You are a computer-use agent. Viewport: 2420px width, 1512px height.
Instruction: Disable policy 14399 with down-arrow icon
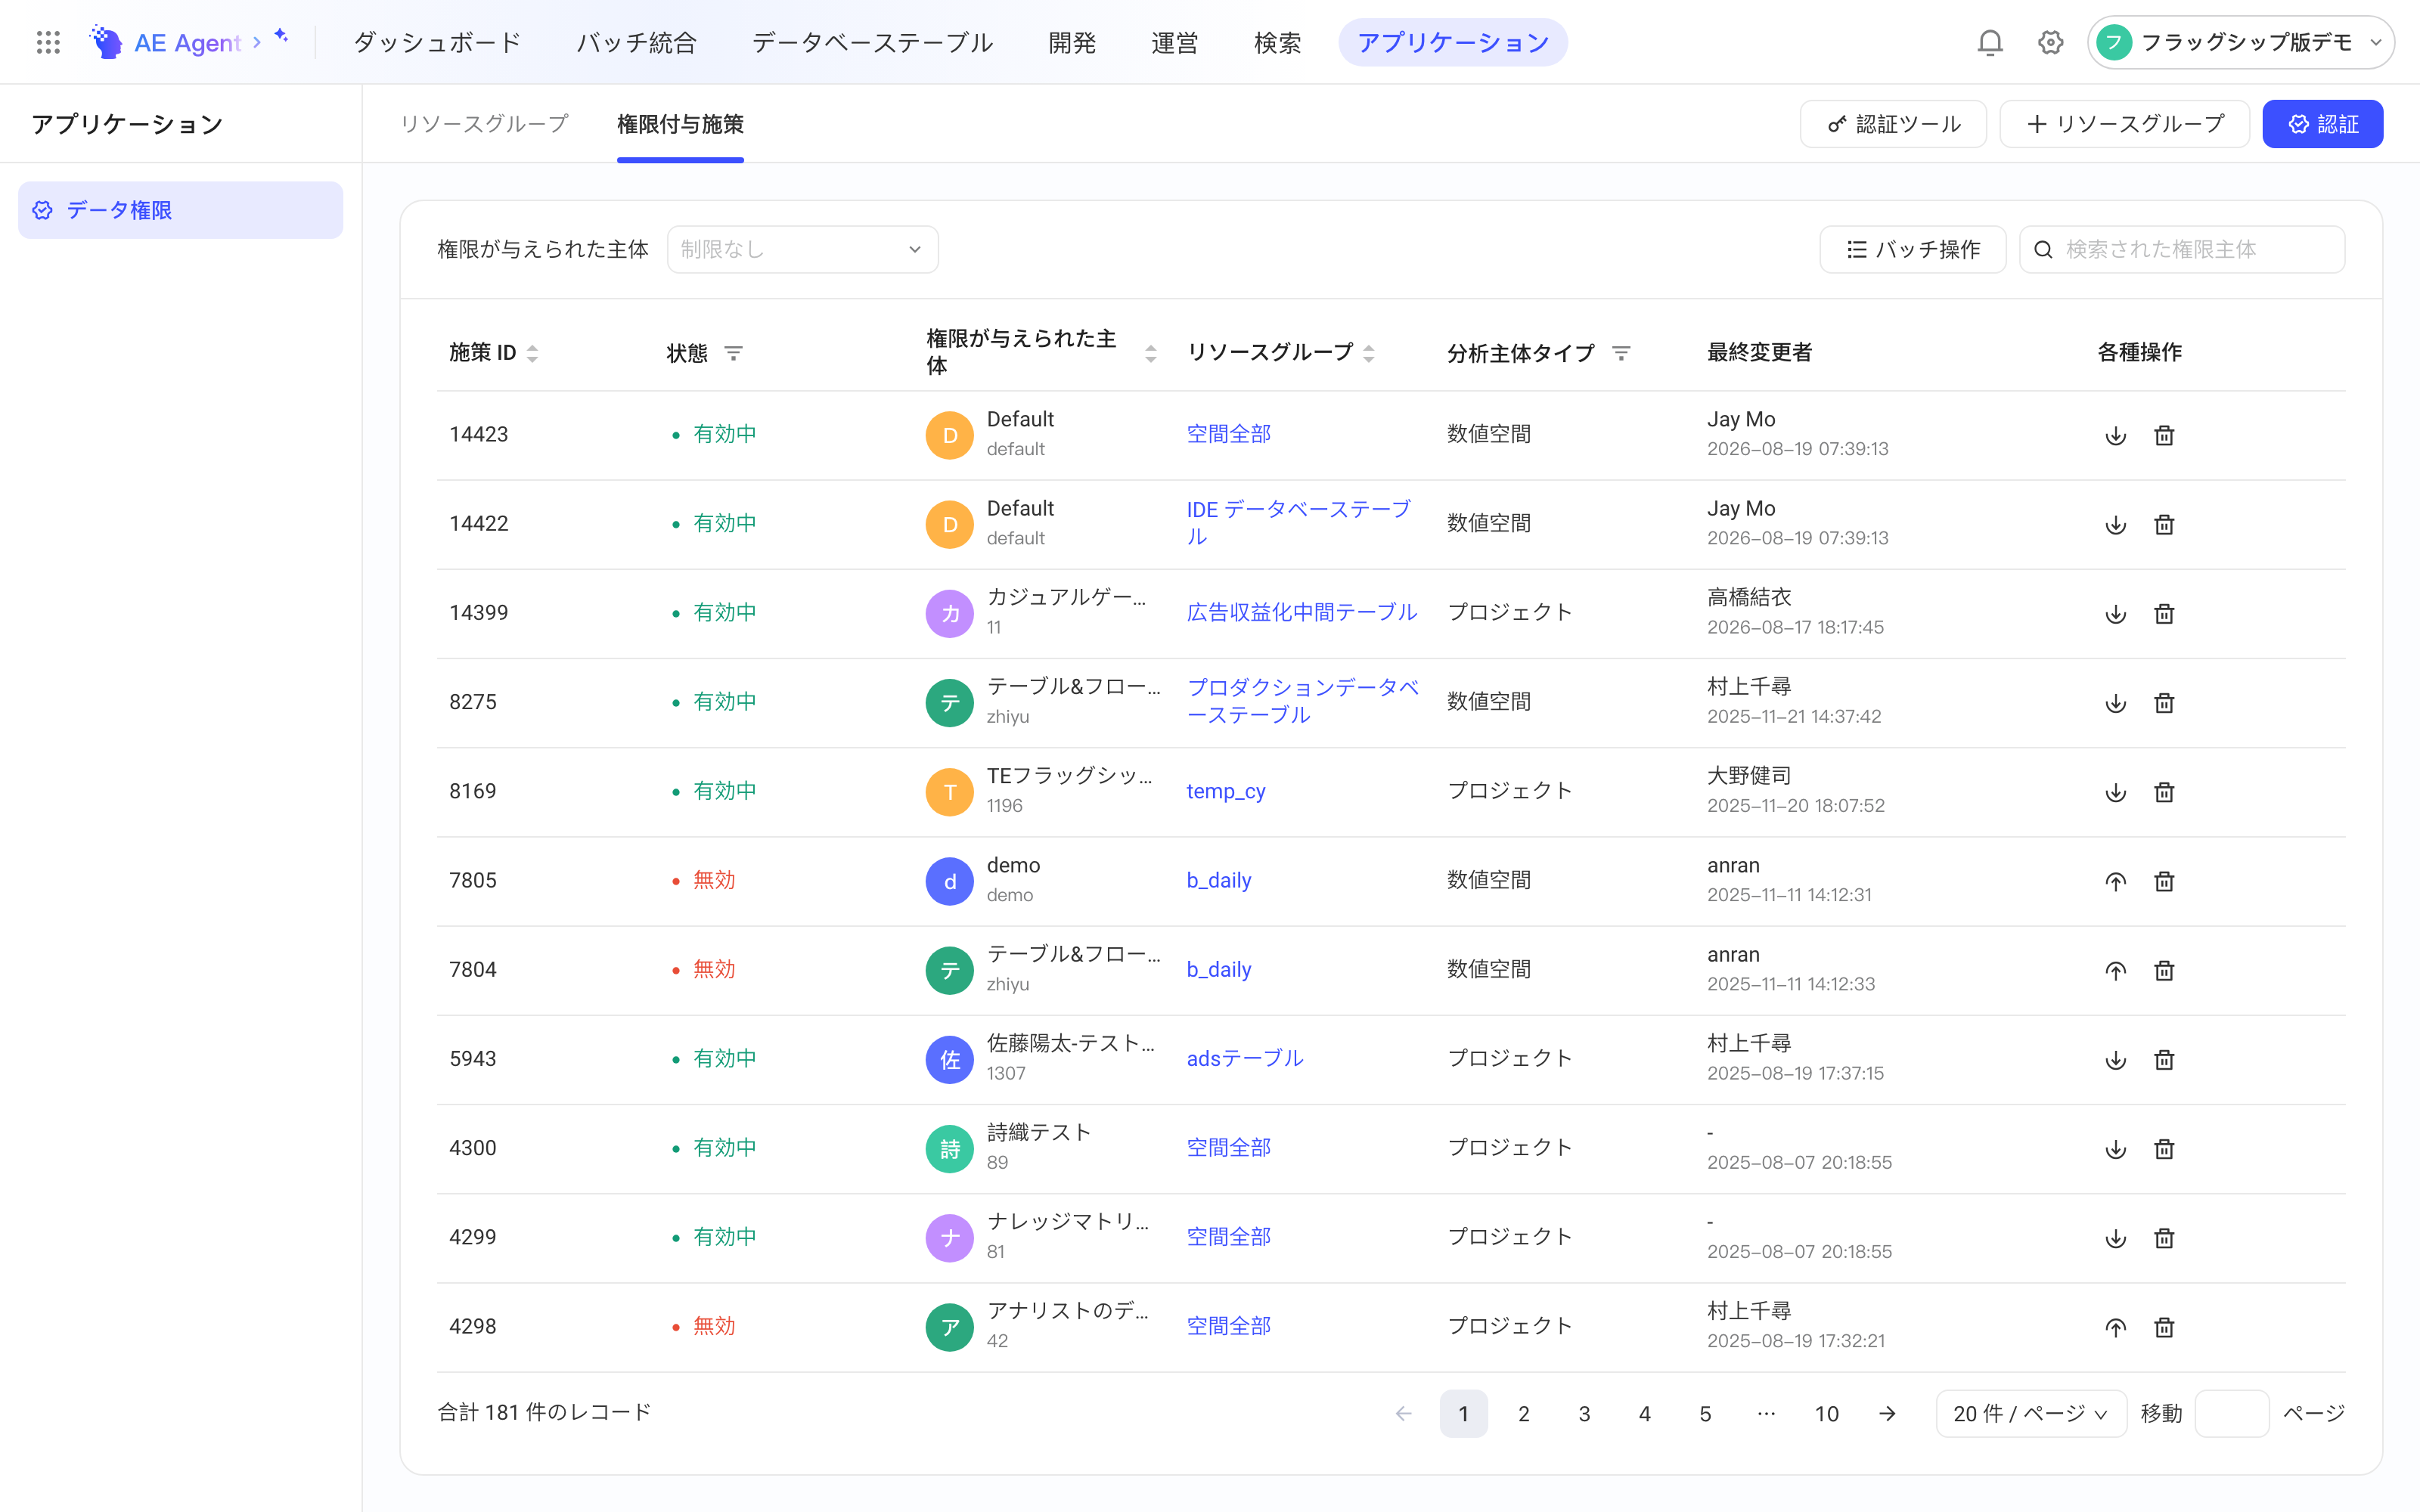tap(2115, 614)
